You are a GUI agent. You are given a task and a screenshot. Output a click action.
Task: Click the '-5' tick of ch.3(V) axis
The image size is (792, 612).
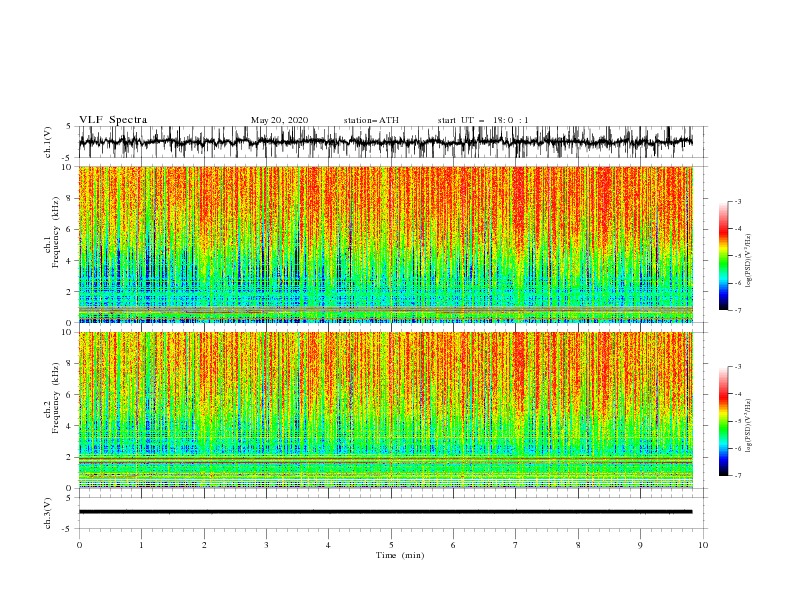click(x=68, y=529)
